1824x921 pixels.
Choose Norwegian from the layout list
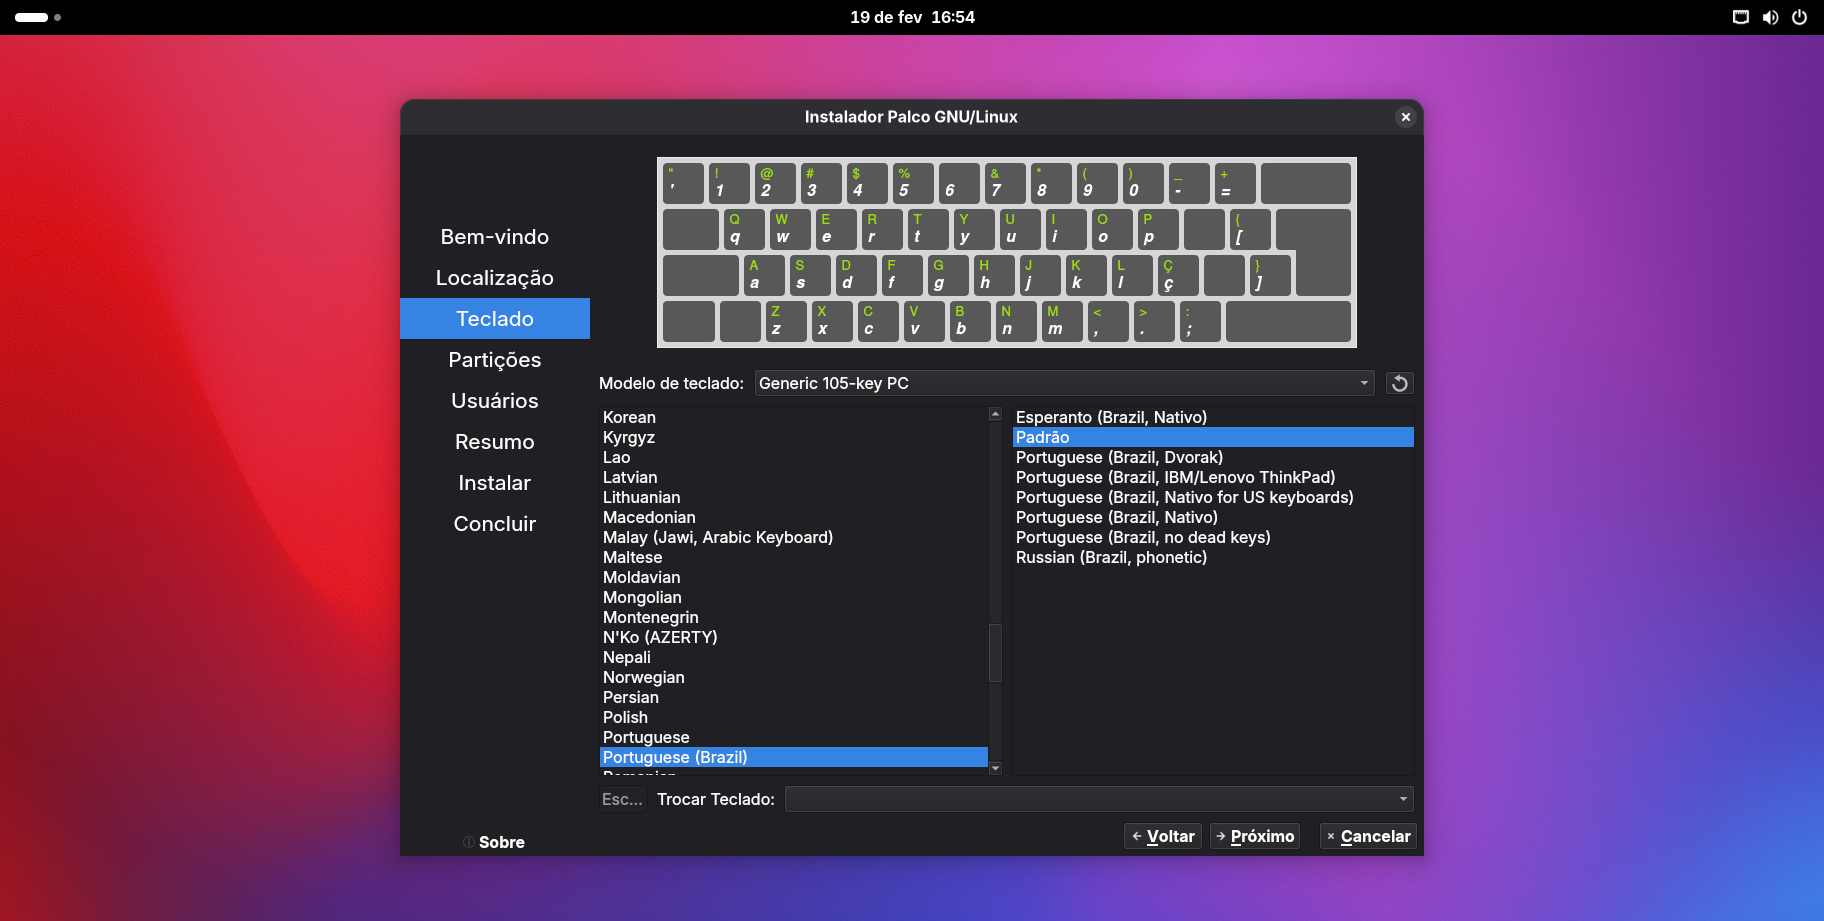(x=644, y=678)
